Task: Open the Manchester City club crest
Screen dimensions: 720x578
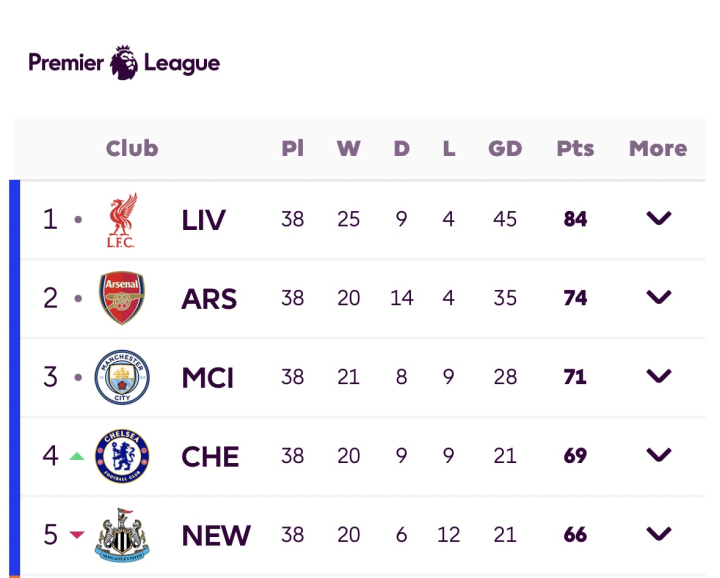Action: coord(122,377)
